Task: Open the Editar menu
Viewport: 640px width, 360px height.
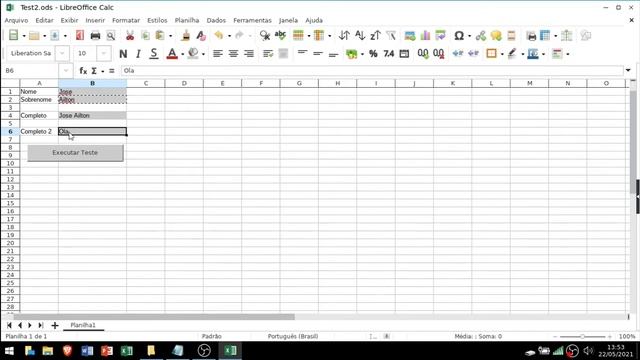Action: click(44, 20)
